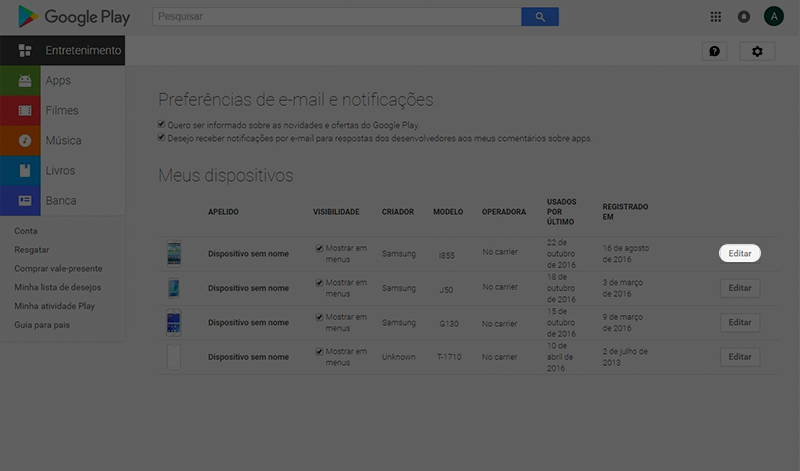Toggle developer reply email notifications checkbox
800x471 pixels.
[162, 138]
